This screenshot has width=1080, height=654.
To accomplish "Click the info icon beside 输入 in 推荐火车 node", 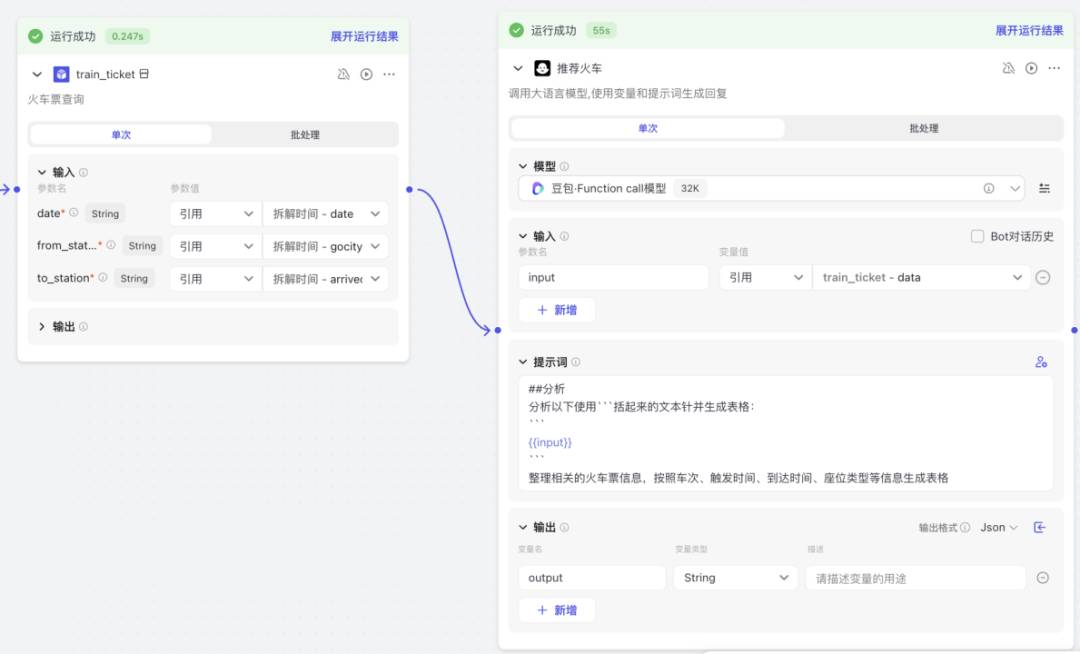I will (x=564, y=236).
